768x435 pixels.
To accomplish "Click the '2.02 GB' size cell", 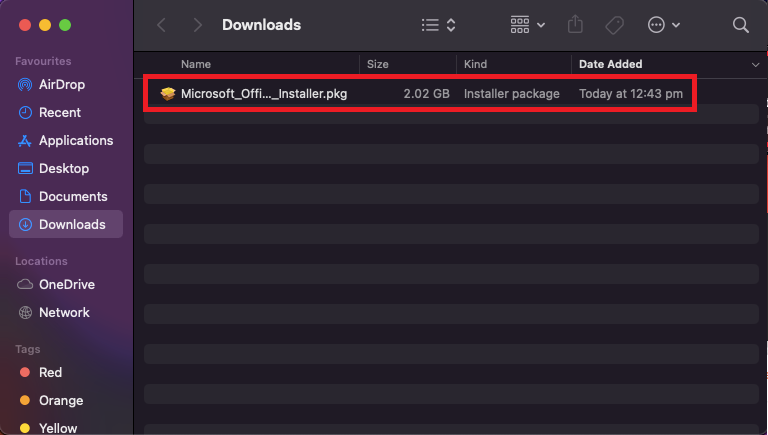I will pyautogui.click(x=426, y=94).
